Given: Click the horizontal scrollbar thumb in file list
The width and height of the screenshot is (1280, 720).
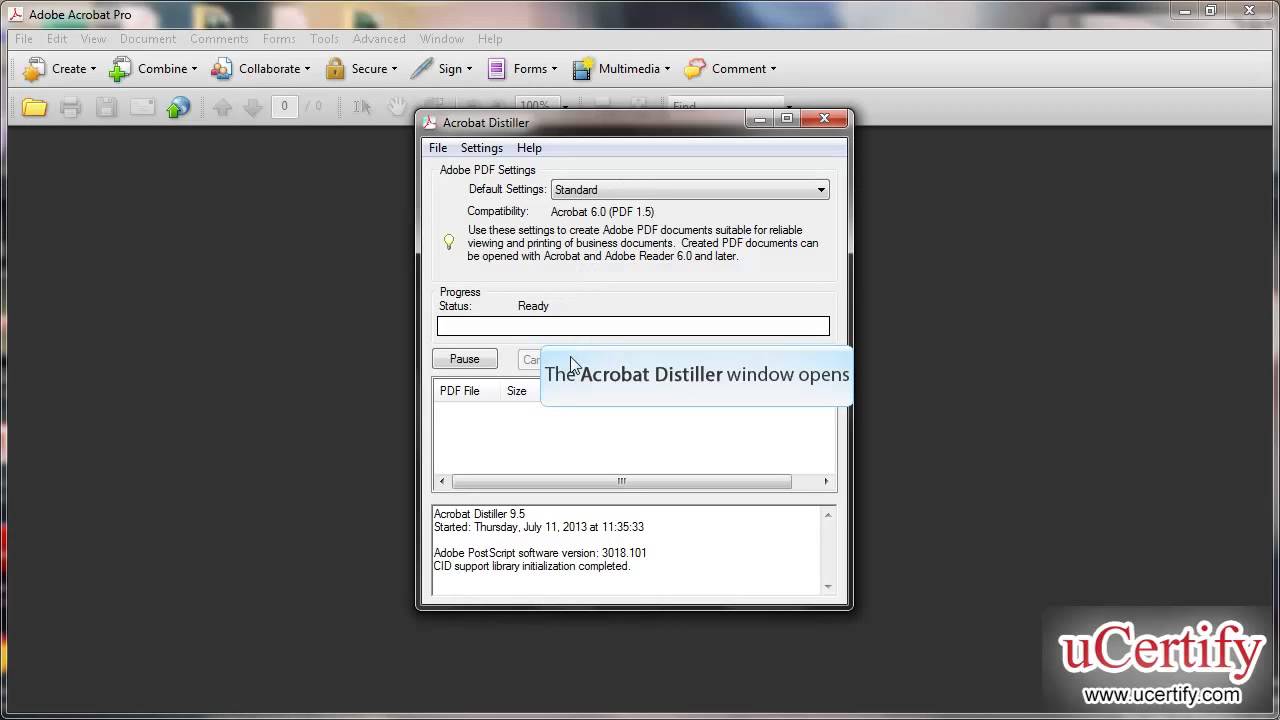Looking at the screenshot, I should [x=621, y=481].
